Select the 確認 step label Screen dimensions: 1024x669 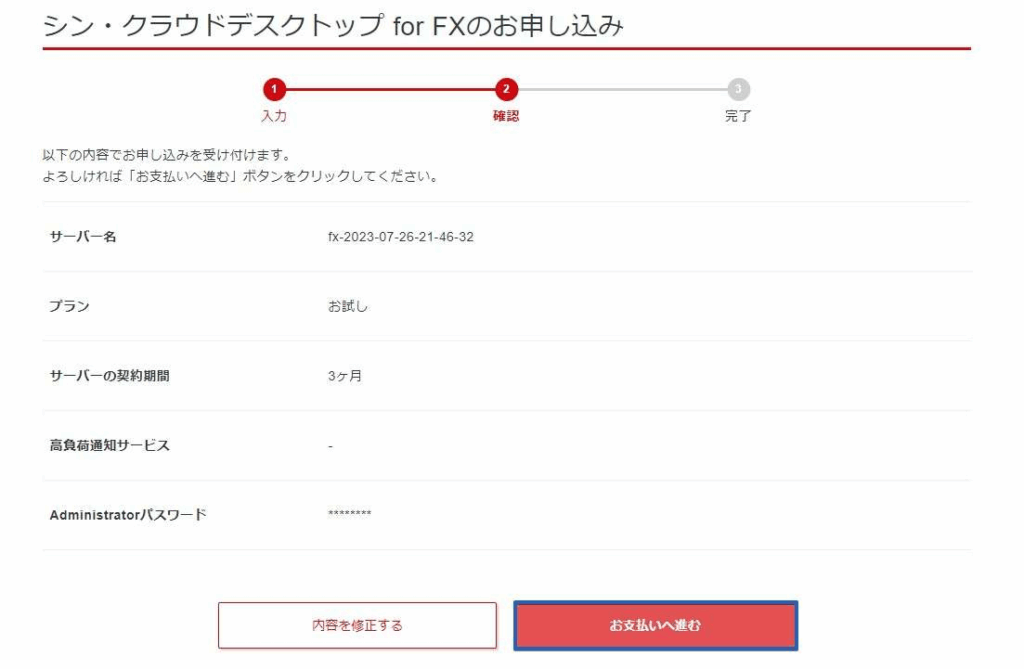(x=506, y=116)
